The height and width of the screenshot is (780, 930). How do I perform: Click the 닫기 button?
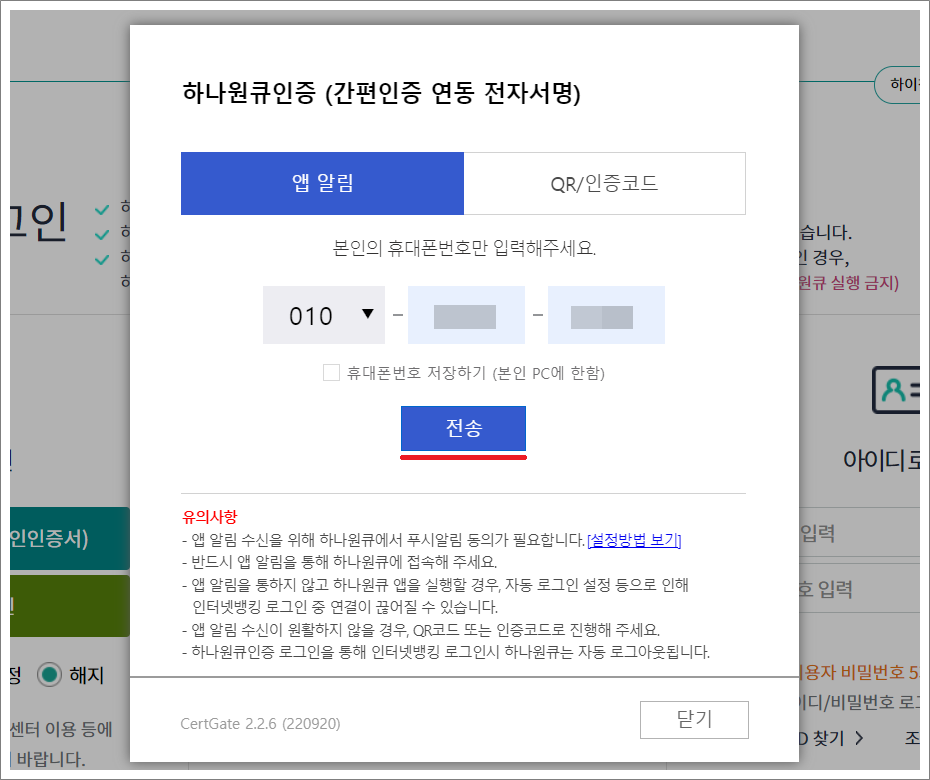(694, 719)
